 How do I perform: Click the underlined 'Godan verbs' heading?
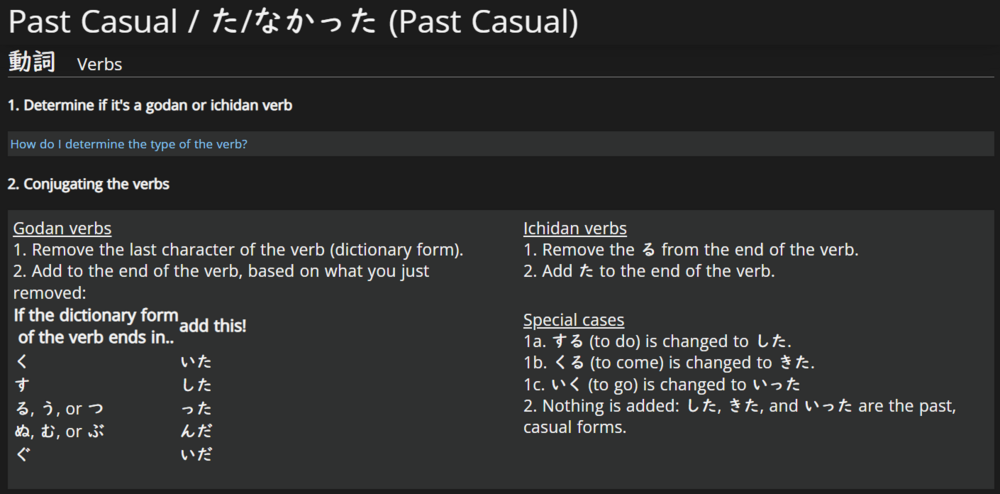pos(62,229)
